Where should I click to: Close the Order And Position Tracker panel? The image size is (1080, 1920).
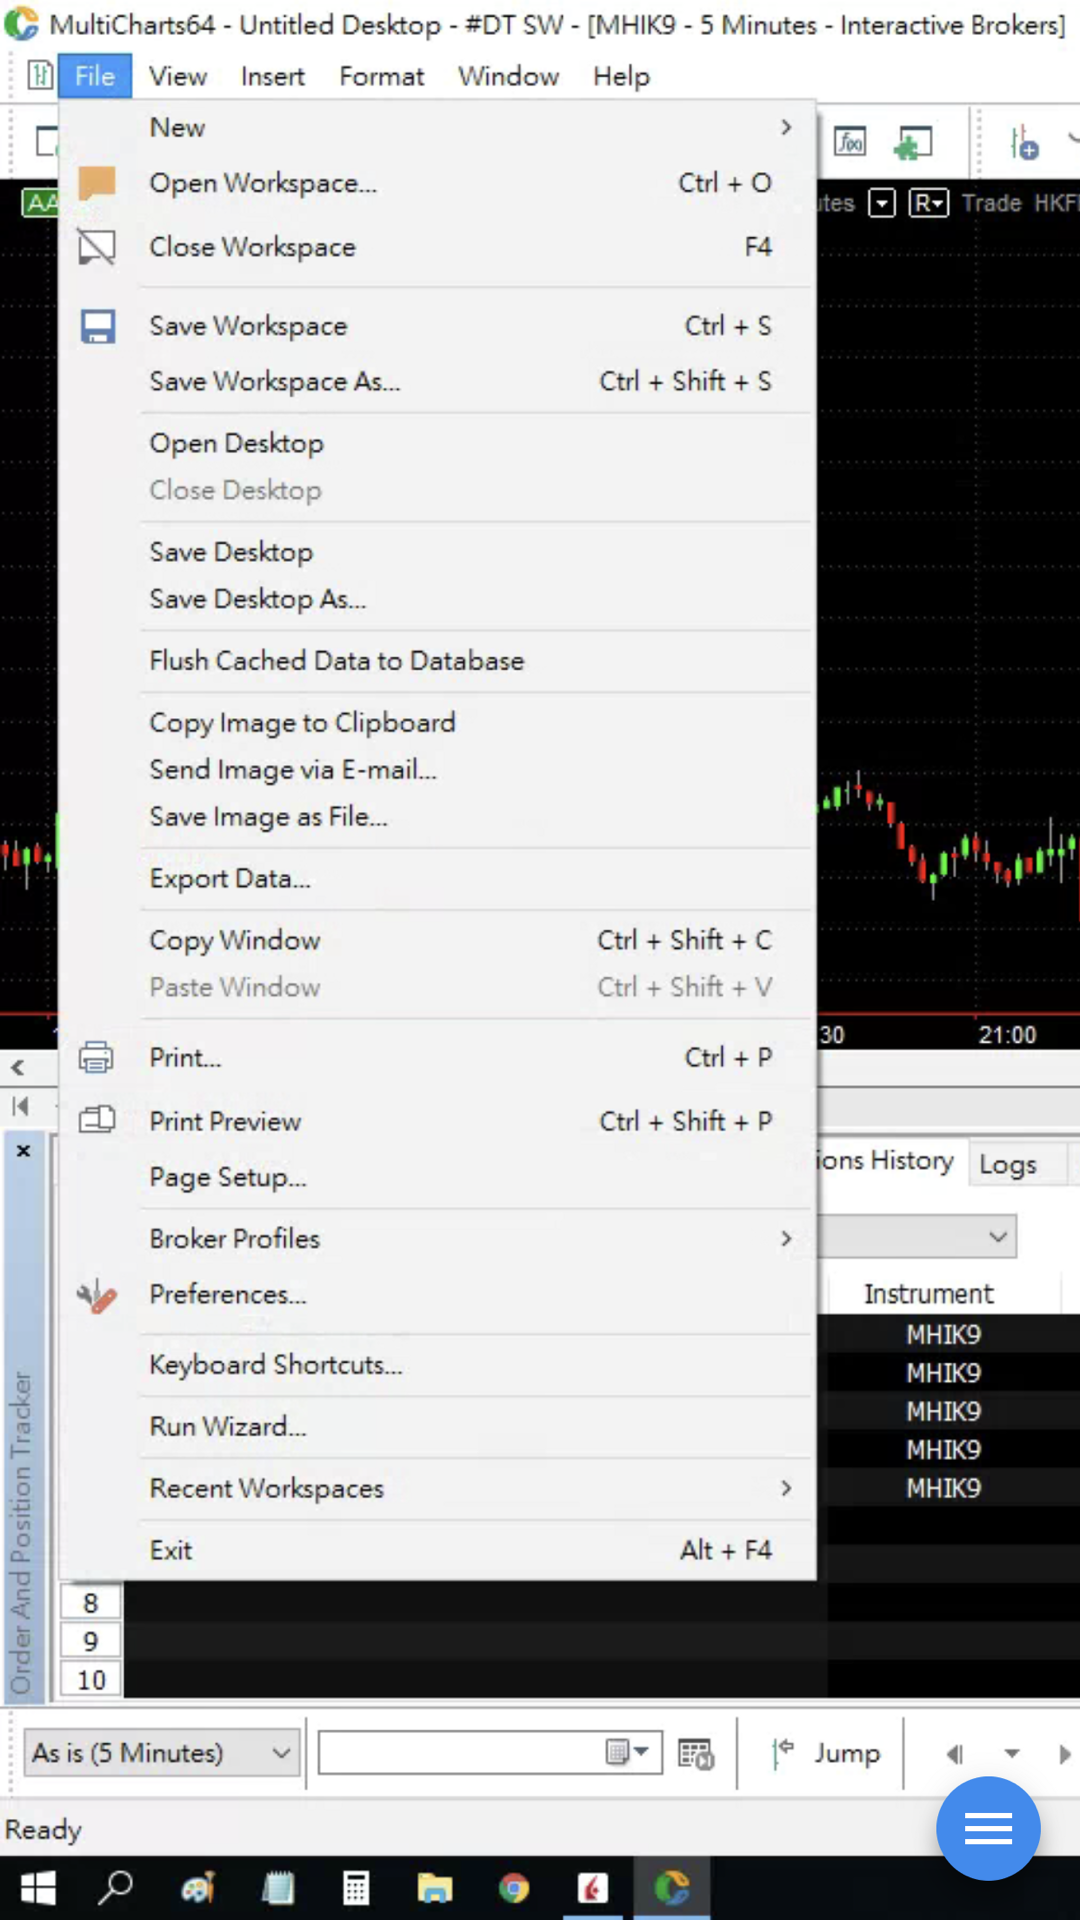[23, 1151]
